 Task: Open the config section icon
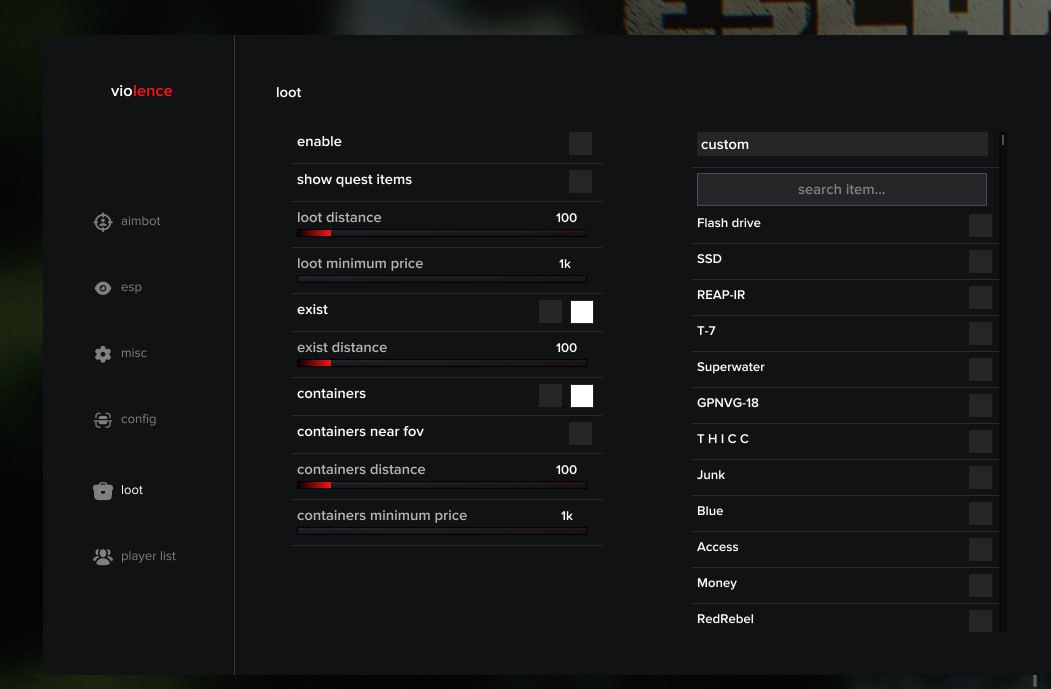[103, 420]
